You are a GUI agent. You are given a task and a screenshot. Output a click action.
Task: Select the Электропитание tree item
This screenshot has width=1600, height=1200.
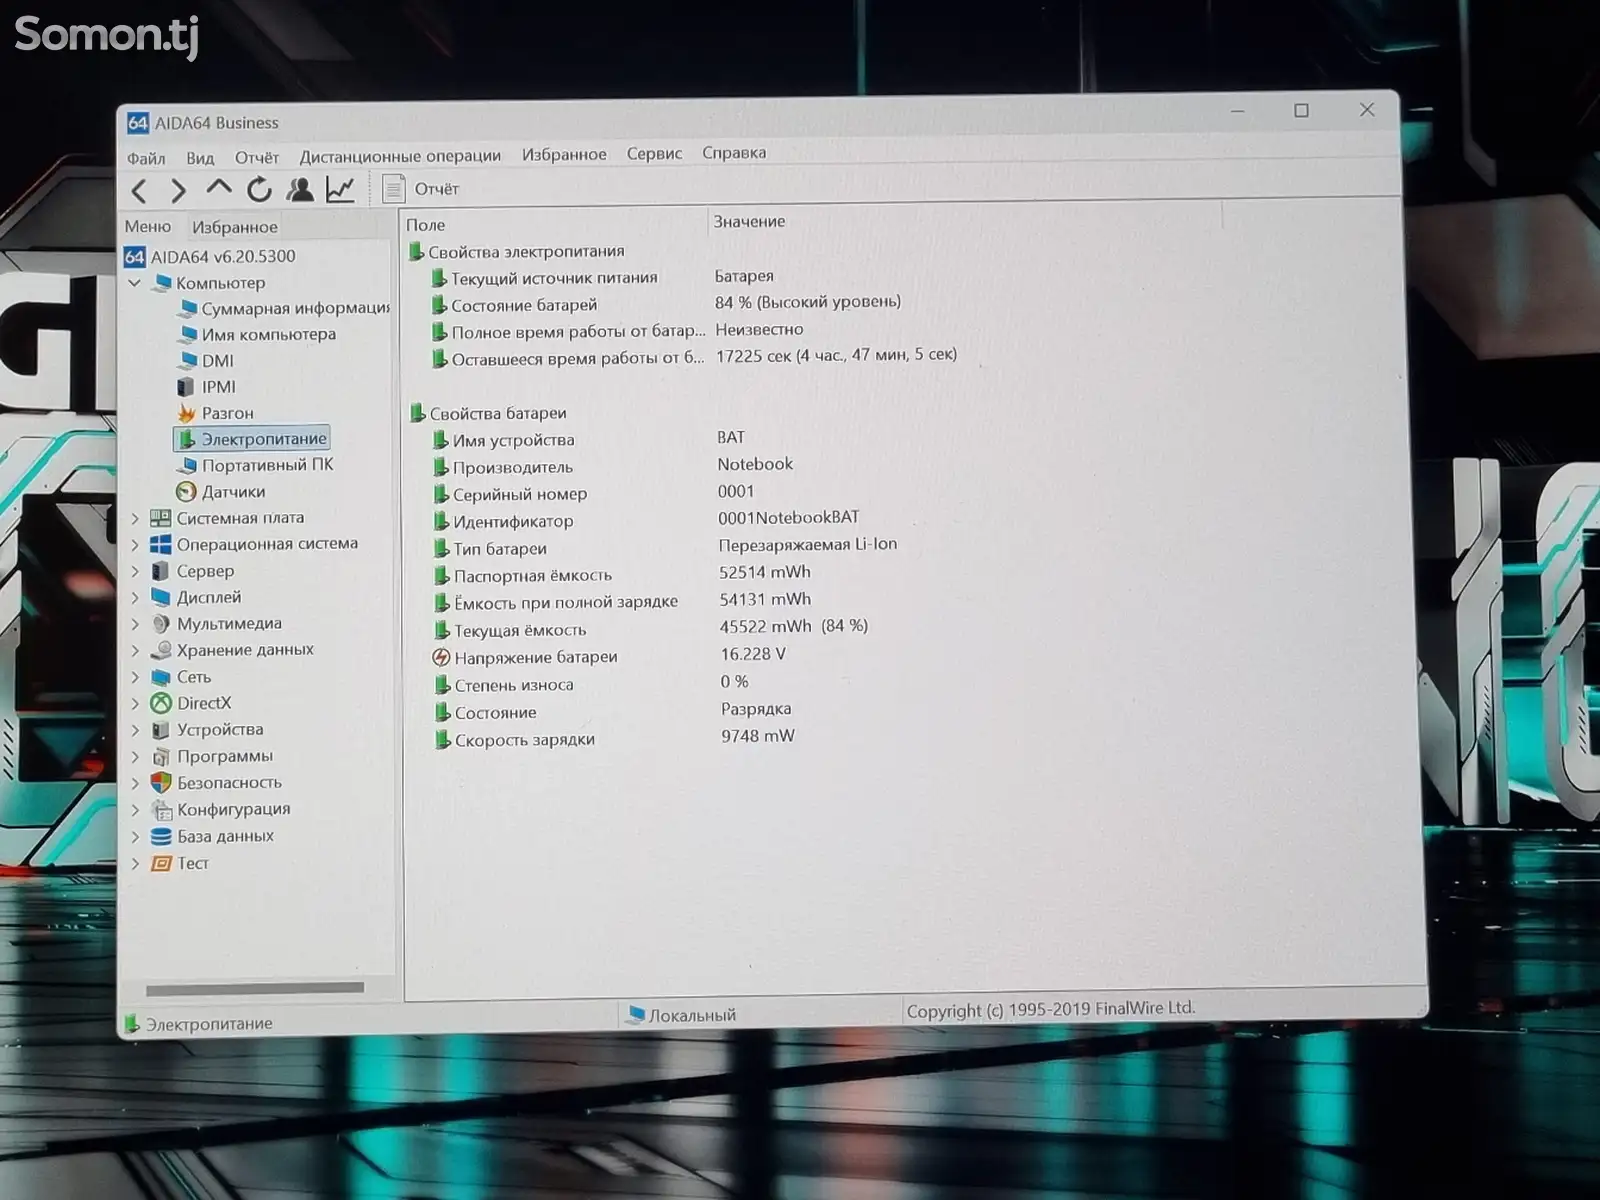pyautogui.click(x=251, y=438)
